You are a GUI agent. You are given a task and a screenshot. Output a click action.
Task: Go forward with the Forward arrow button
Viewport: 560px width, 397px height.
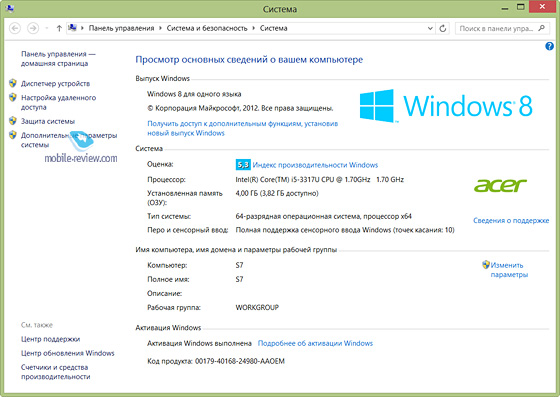[33, 28]
